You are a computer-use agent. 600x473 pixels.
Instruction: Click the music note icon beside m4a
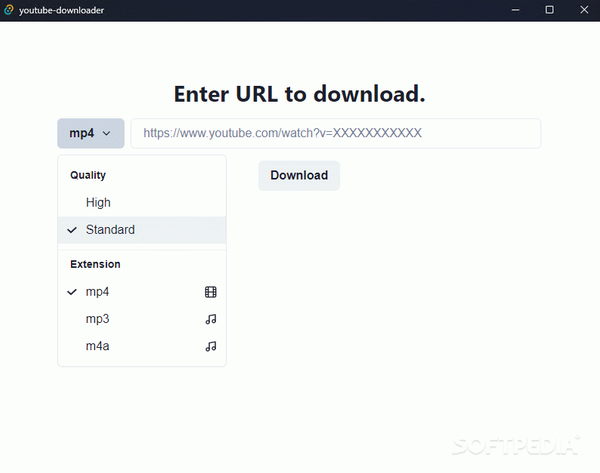[x=211, y=346]
